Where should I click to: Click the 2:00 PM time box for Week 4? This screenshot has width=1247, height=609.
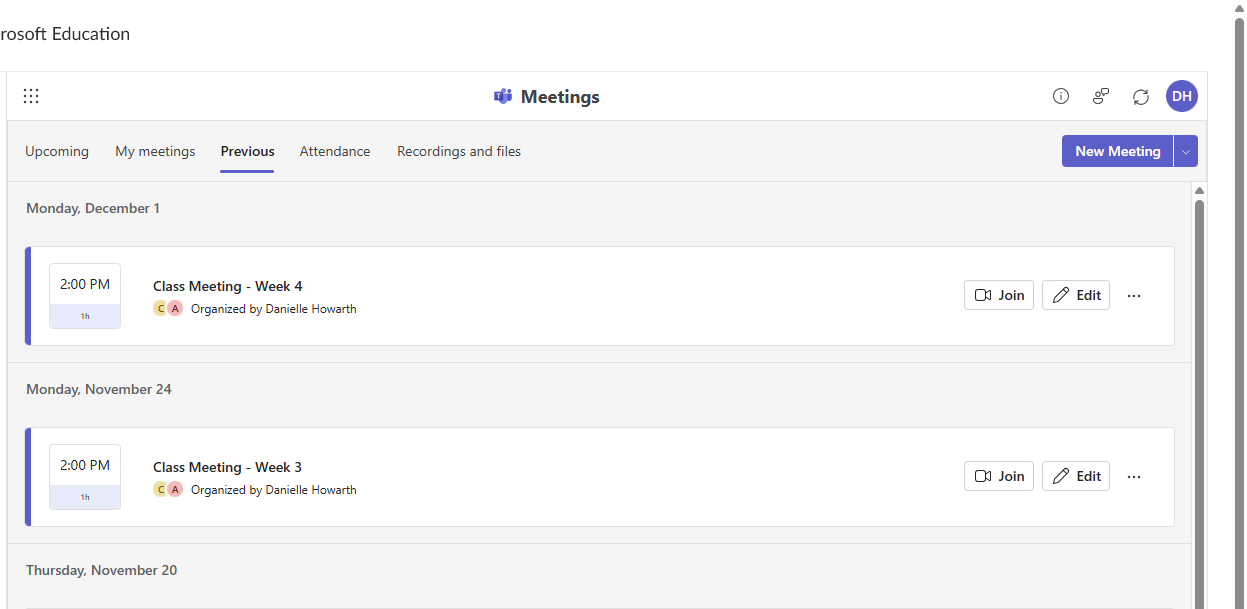pos(85,296)
